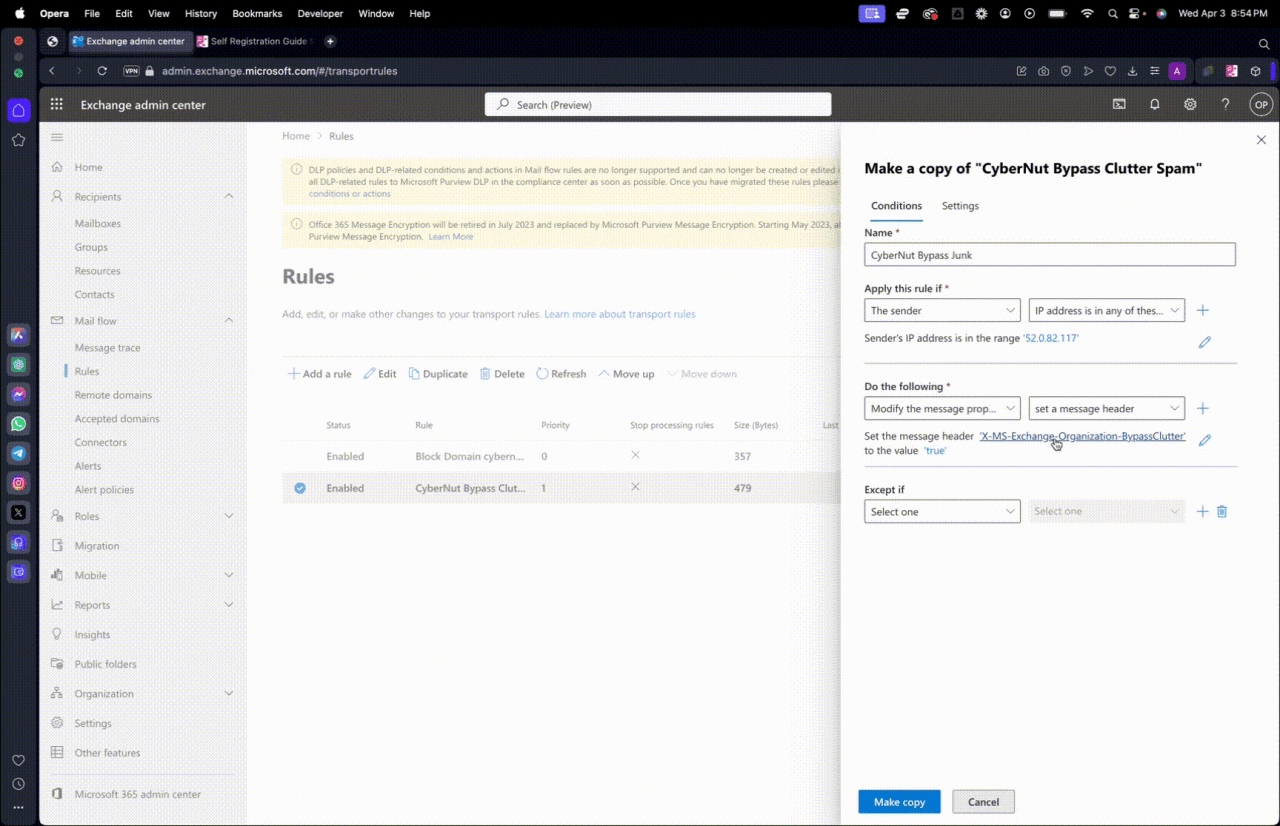
Task: Click the Cancel button
Action: 983,802
